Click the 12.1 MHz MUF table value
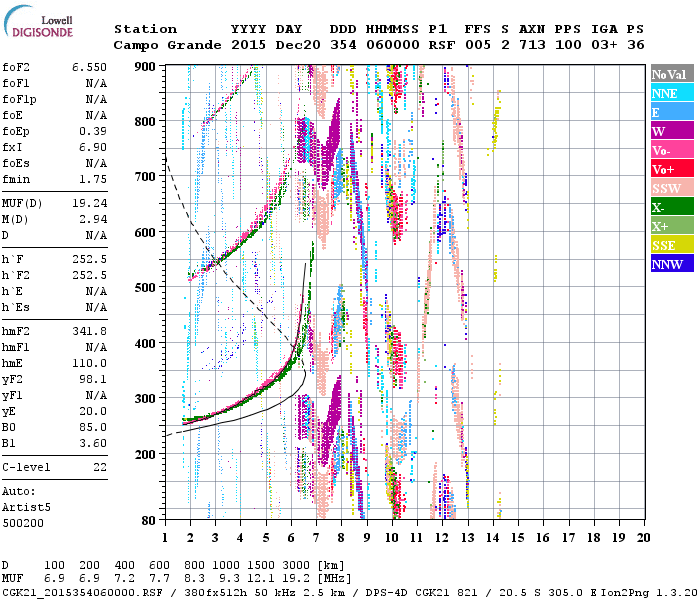The height and width of the screenshot is (600, 700). [x=261, y=578]
